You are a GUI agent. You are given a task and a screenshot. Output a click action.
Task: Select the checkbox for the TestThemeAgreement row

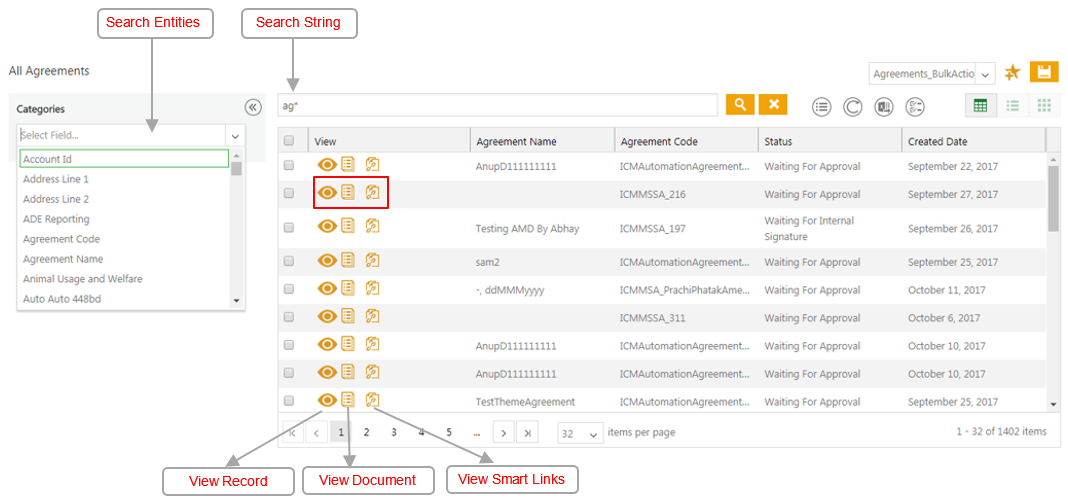[x=289, y=401]
